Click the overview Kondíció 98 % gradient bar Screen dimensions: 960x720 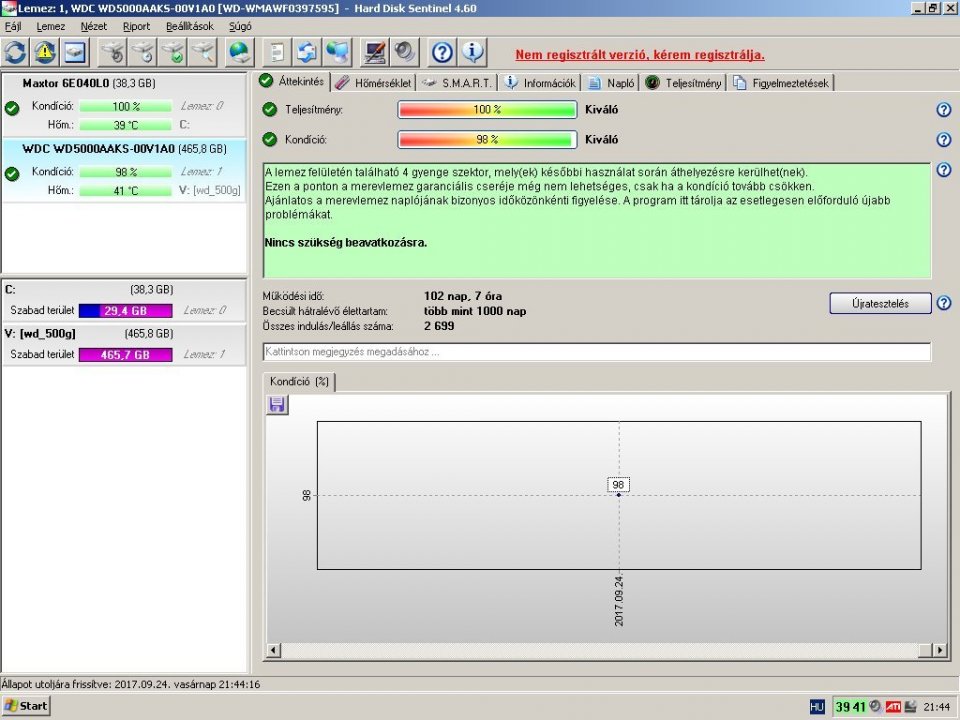click(487, 140)
